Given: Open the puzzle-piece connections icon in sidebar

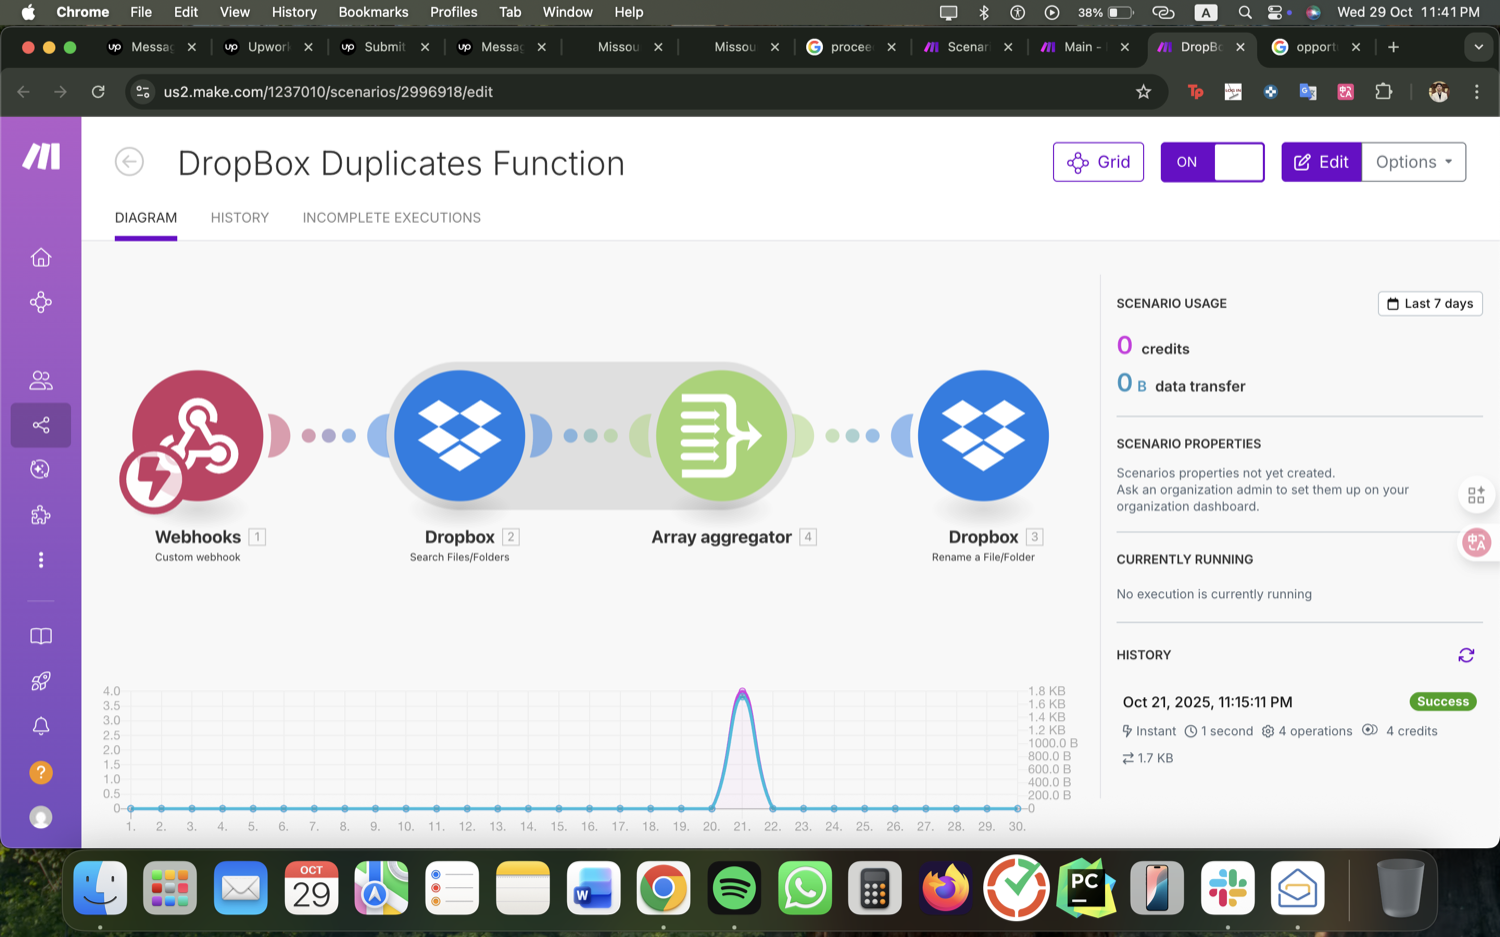Looking at the screenshot, I should point(41,515).
